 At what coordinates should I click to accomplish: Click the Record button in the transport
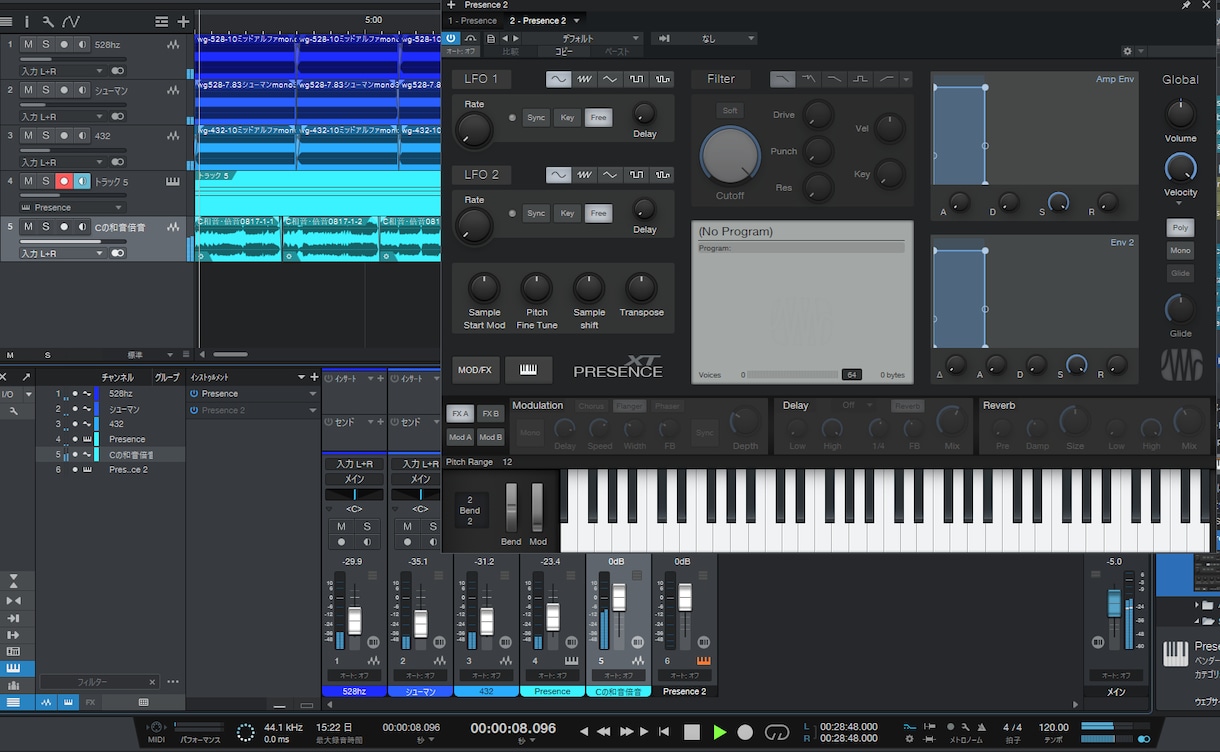(x=745, y=732)
